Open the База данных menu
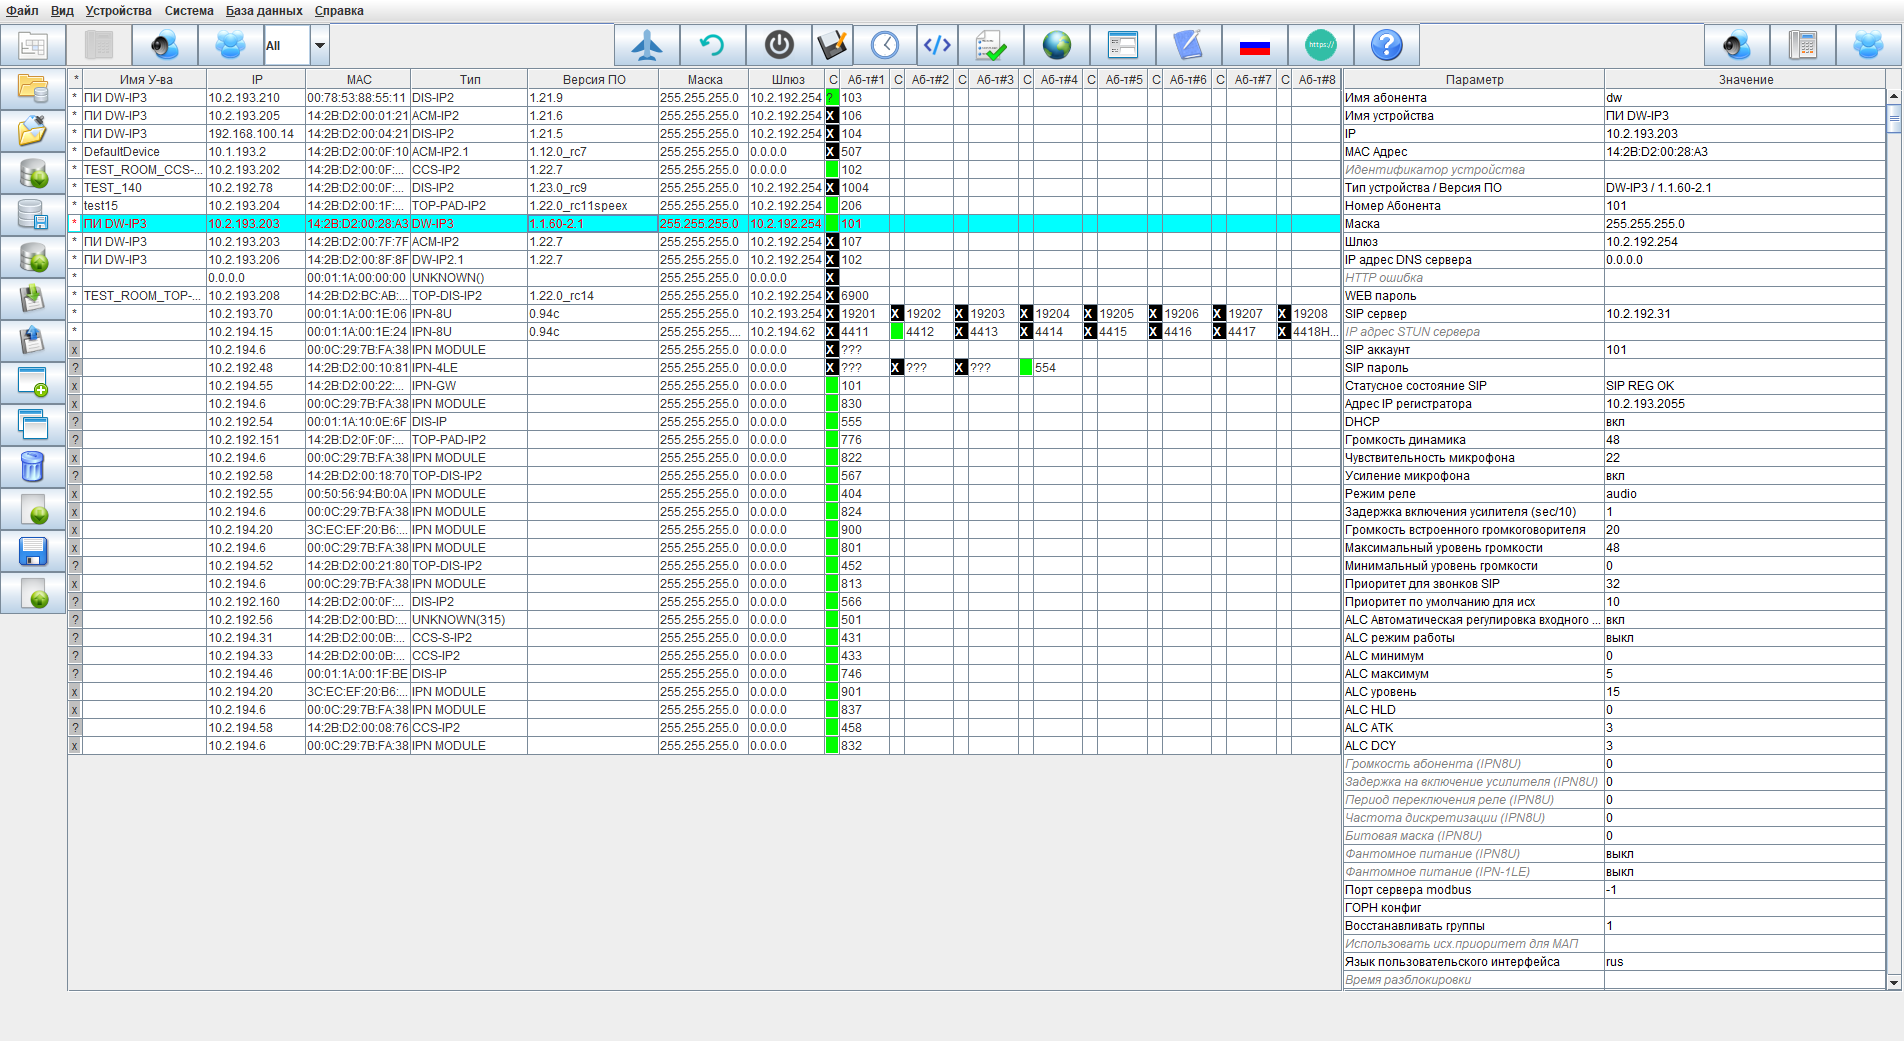The height and width of the screenshot is (1041, 1904). [x=264, y=11]
